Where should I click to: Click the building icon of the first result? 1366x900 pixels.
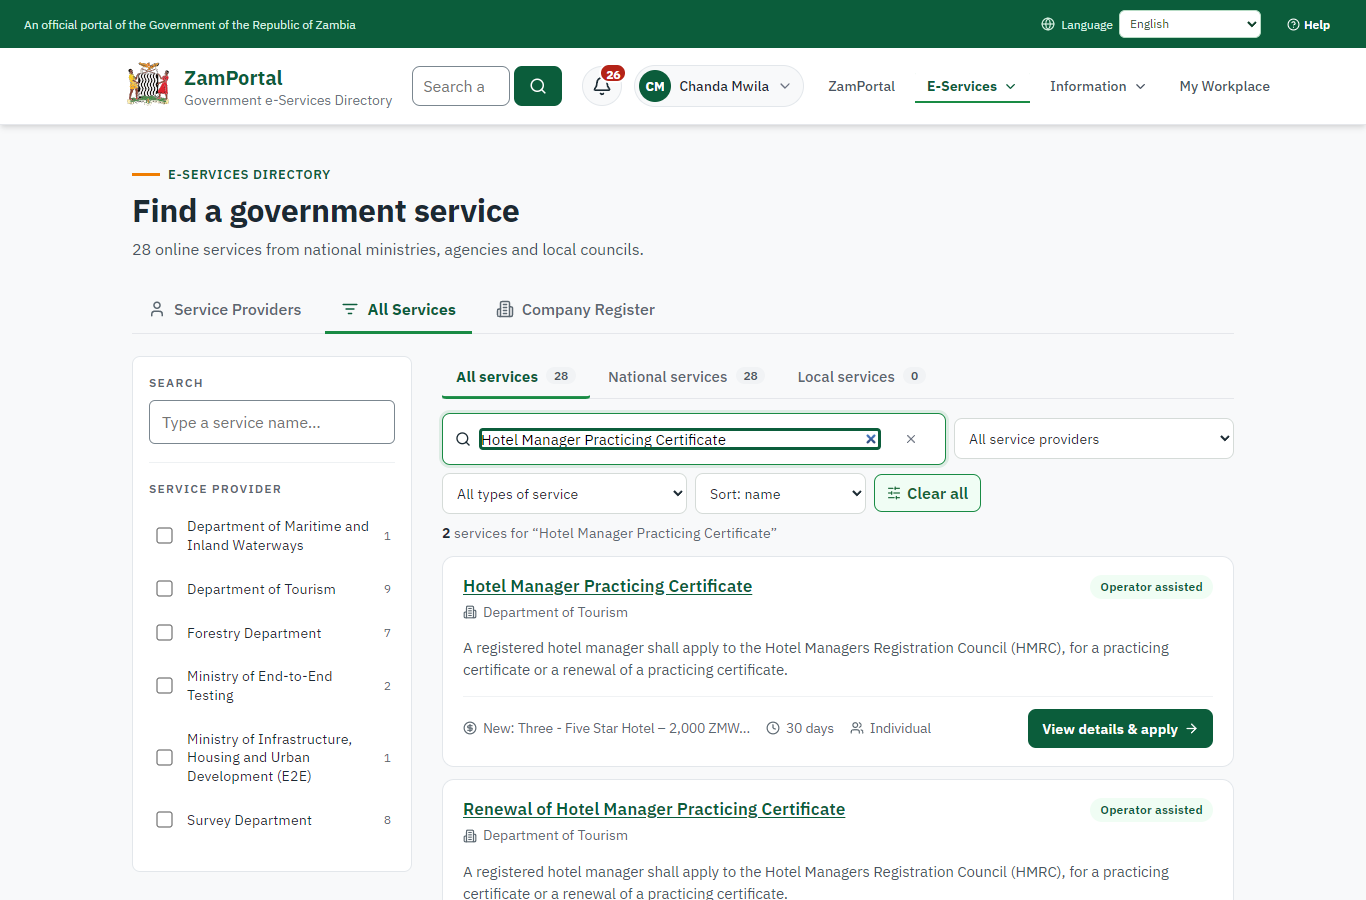[470, 612]
